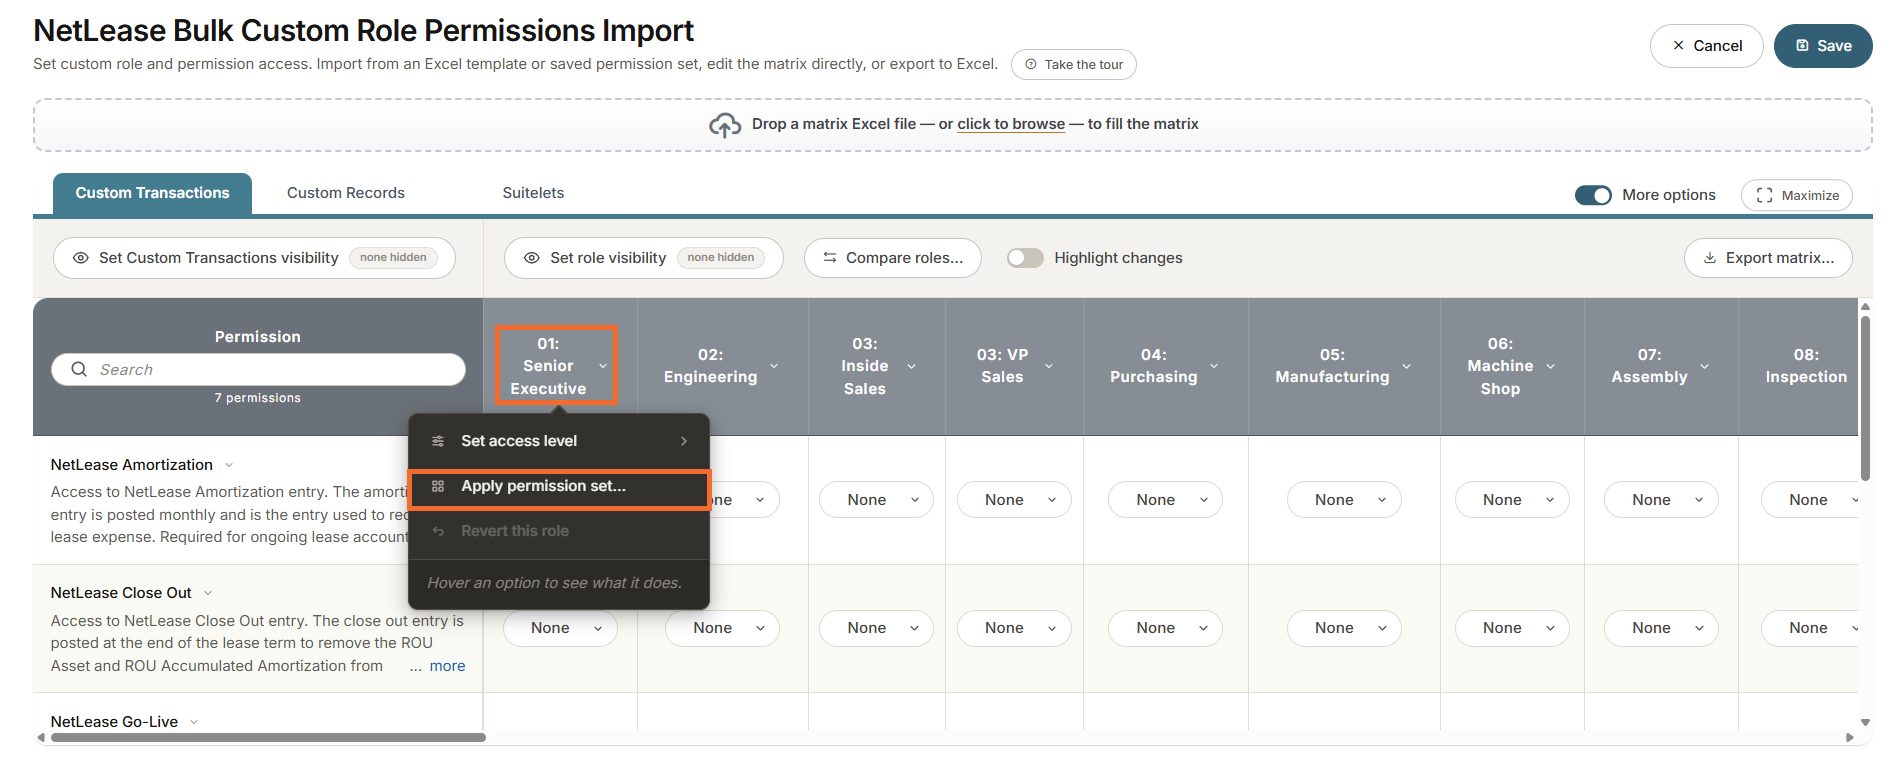Maximize the permissions matrix view
The width and height of the screenshot is (1888, 759).
point(1797,195)
